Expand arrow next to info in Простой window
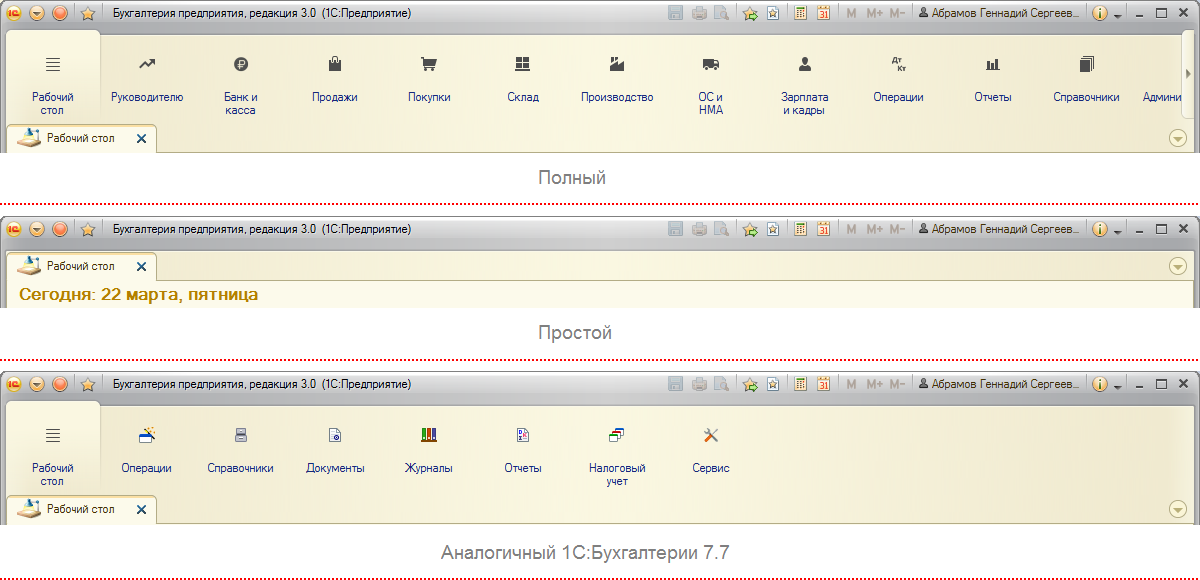This screenshot has height=580, width=1200. click(1116, 230)
